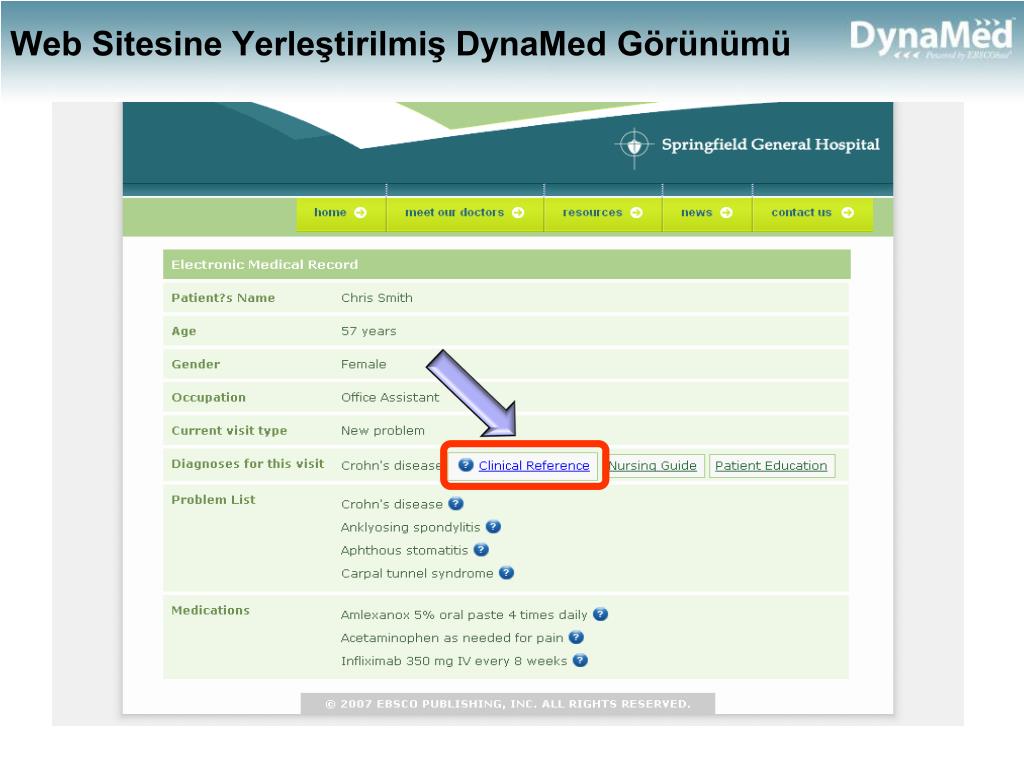Screen dimensions: 1024x768
Task: Click Acetaminophen as needed for pain text
Action: [452, 637]
